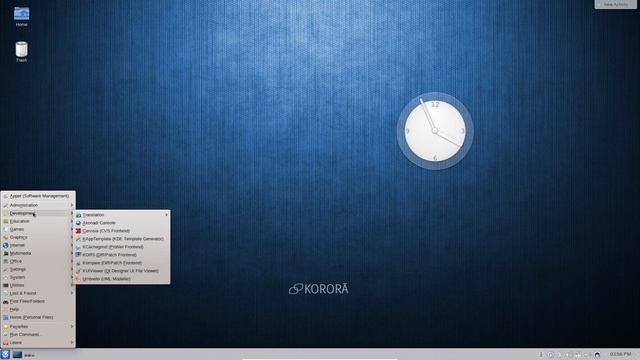Open Home (Personal Files) menu entry
The height and width of the screenshot is (360, 640).
coord(38,317)
